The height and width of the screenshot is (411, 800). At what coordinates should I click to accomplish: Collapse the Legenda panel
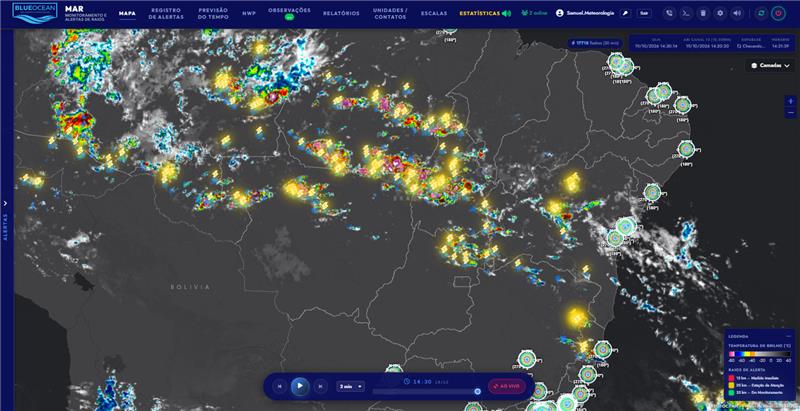coord(788,337)
